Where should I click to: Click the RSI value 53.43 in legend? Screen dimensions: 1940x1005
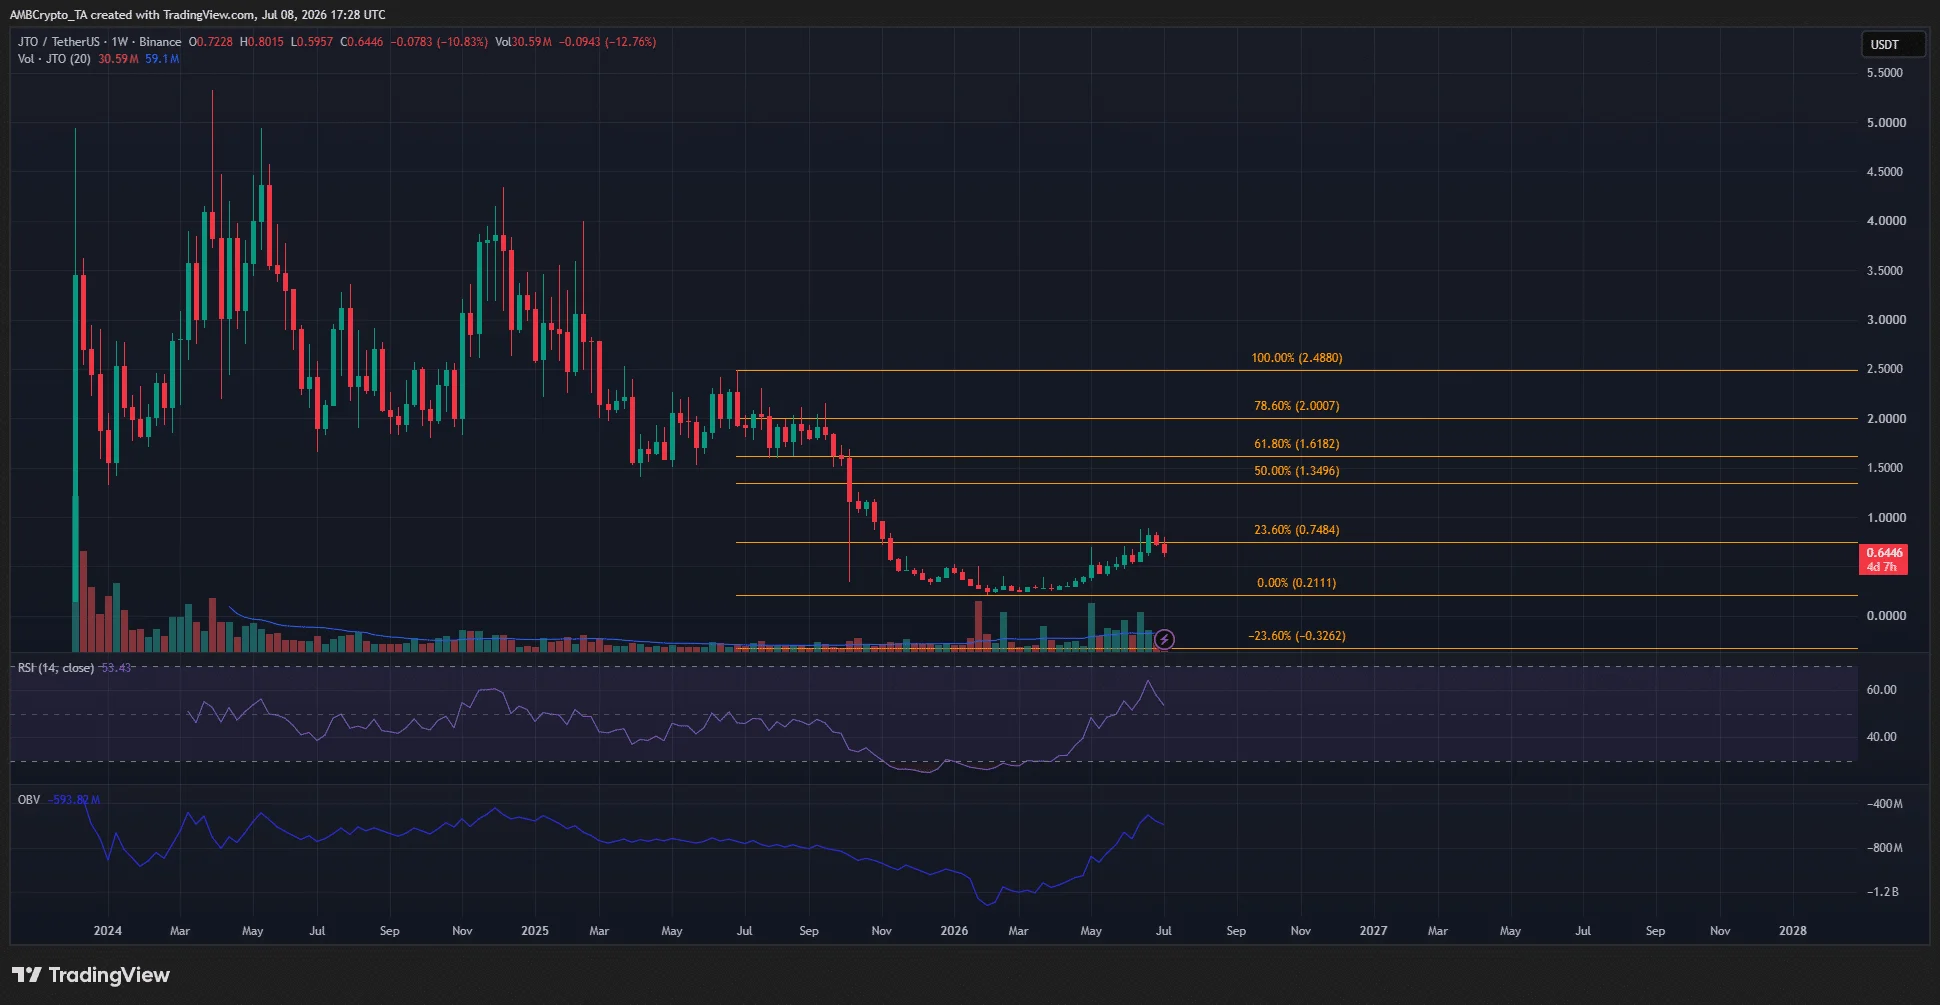click(116, 668)
